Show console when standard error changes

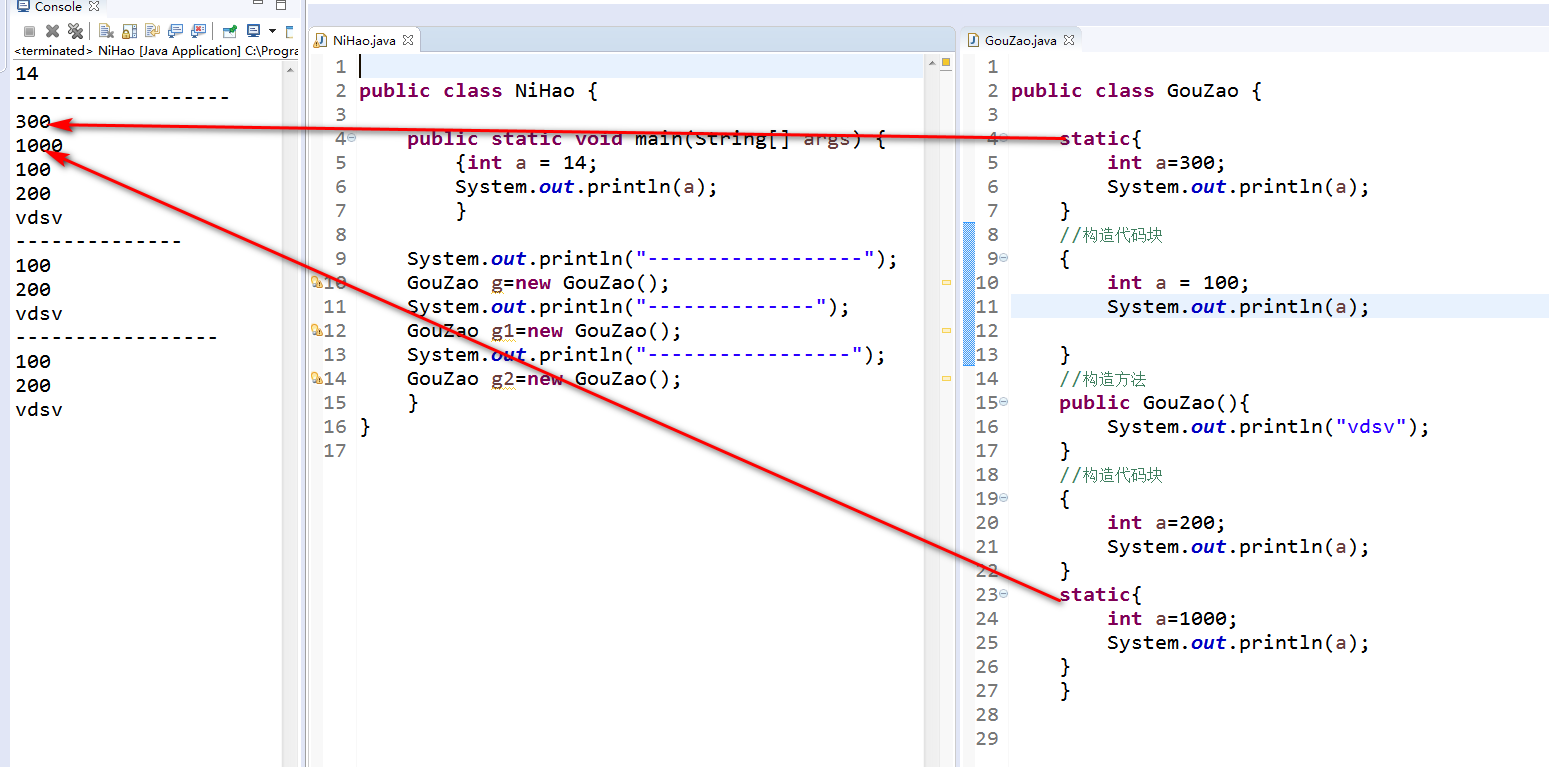pos(198,31)
